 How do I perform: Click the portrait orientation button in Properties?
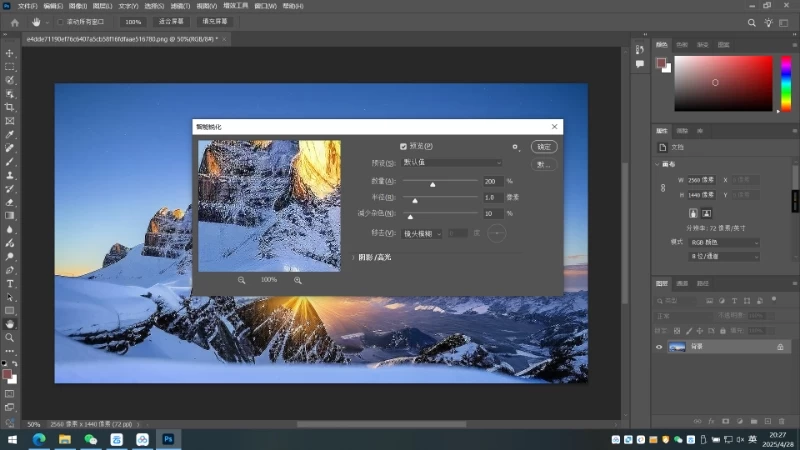pos(693,213)
